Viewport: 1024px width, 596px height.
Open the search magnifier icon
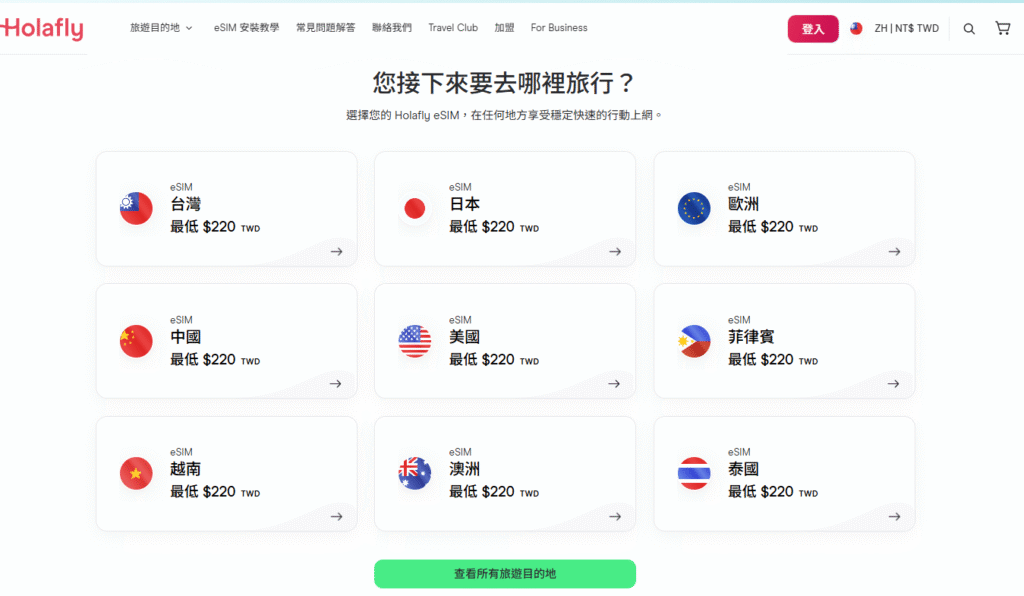pos(969,29)
